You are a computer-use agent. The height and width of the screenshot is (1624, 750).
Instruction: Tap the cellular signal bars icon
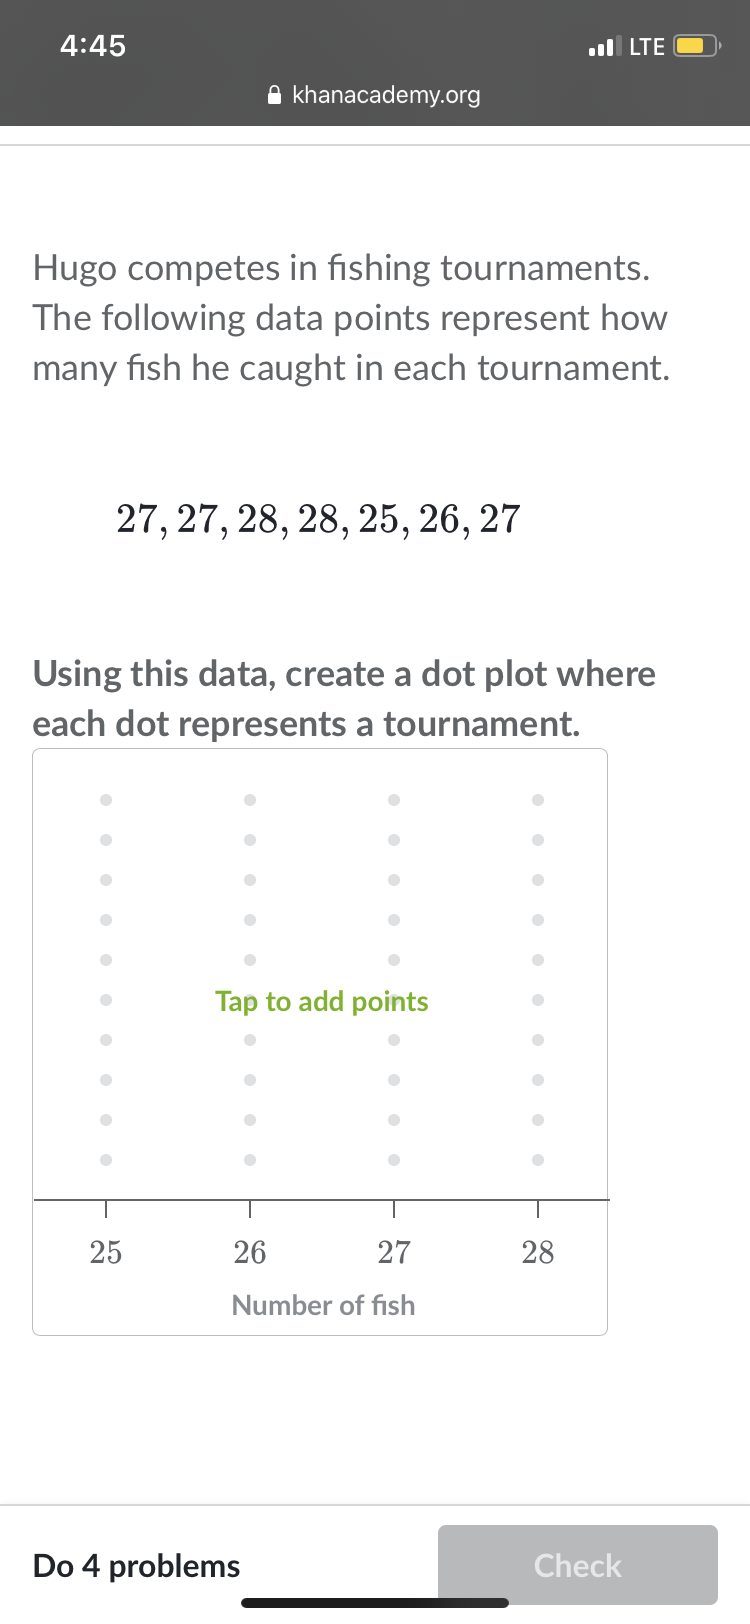tap(605, 46)
